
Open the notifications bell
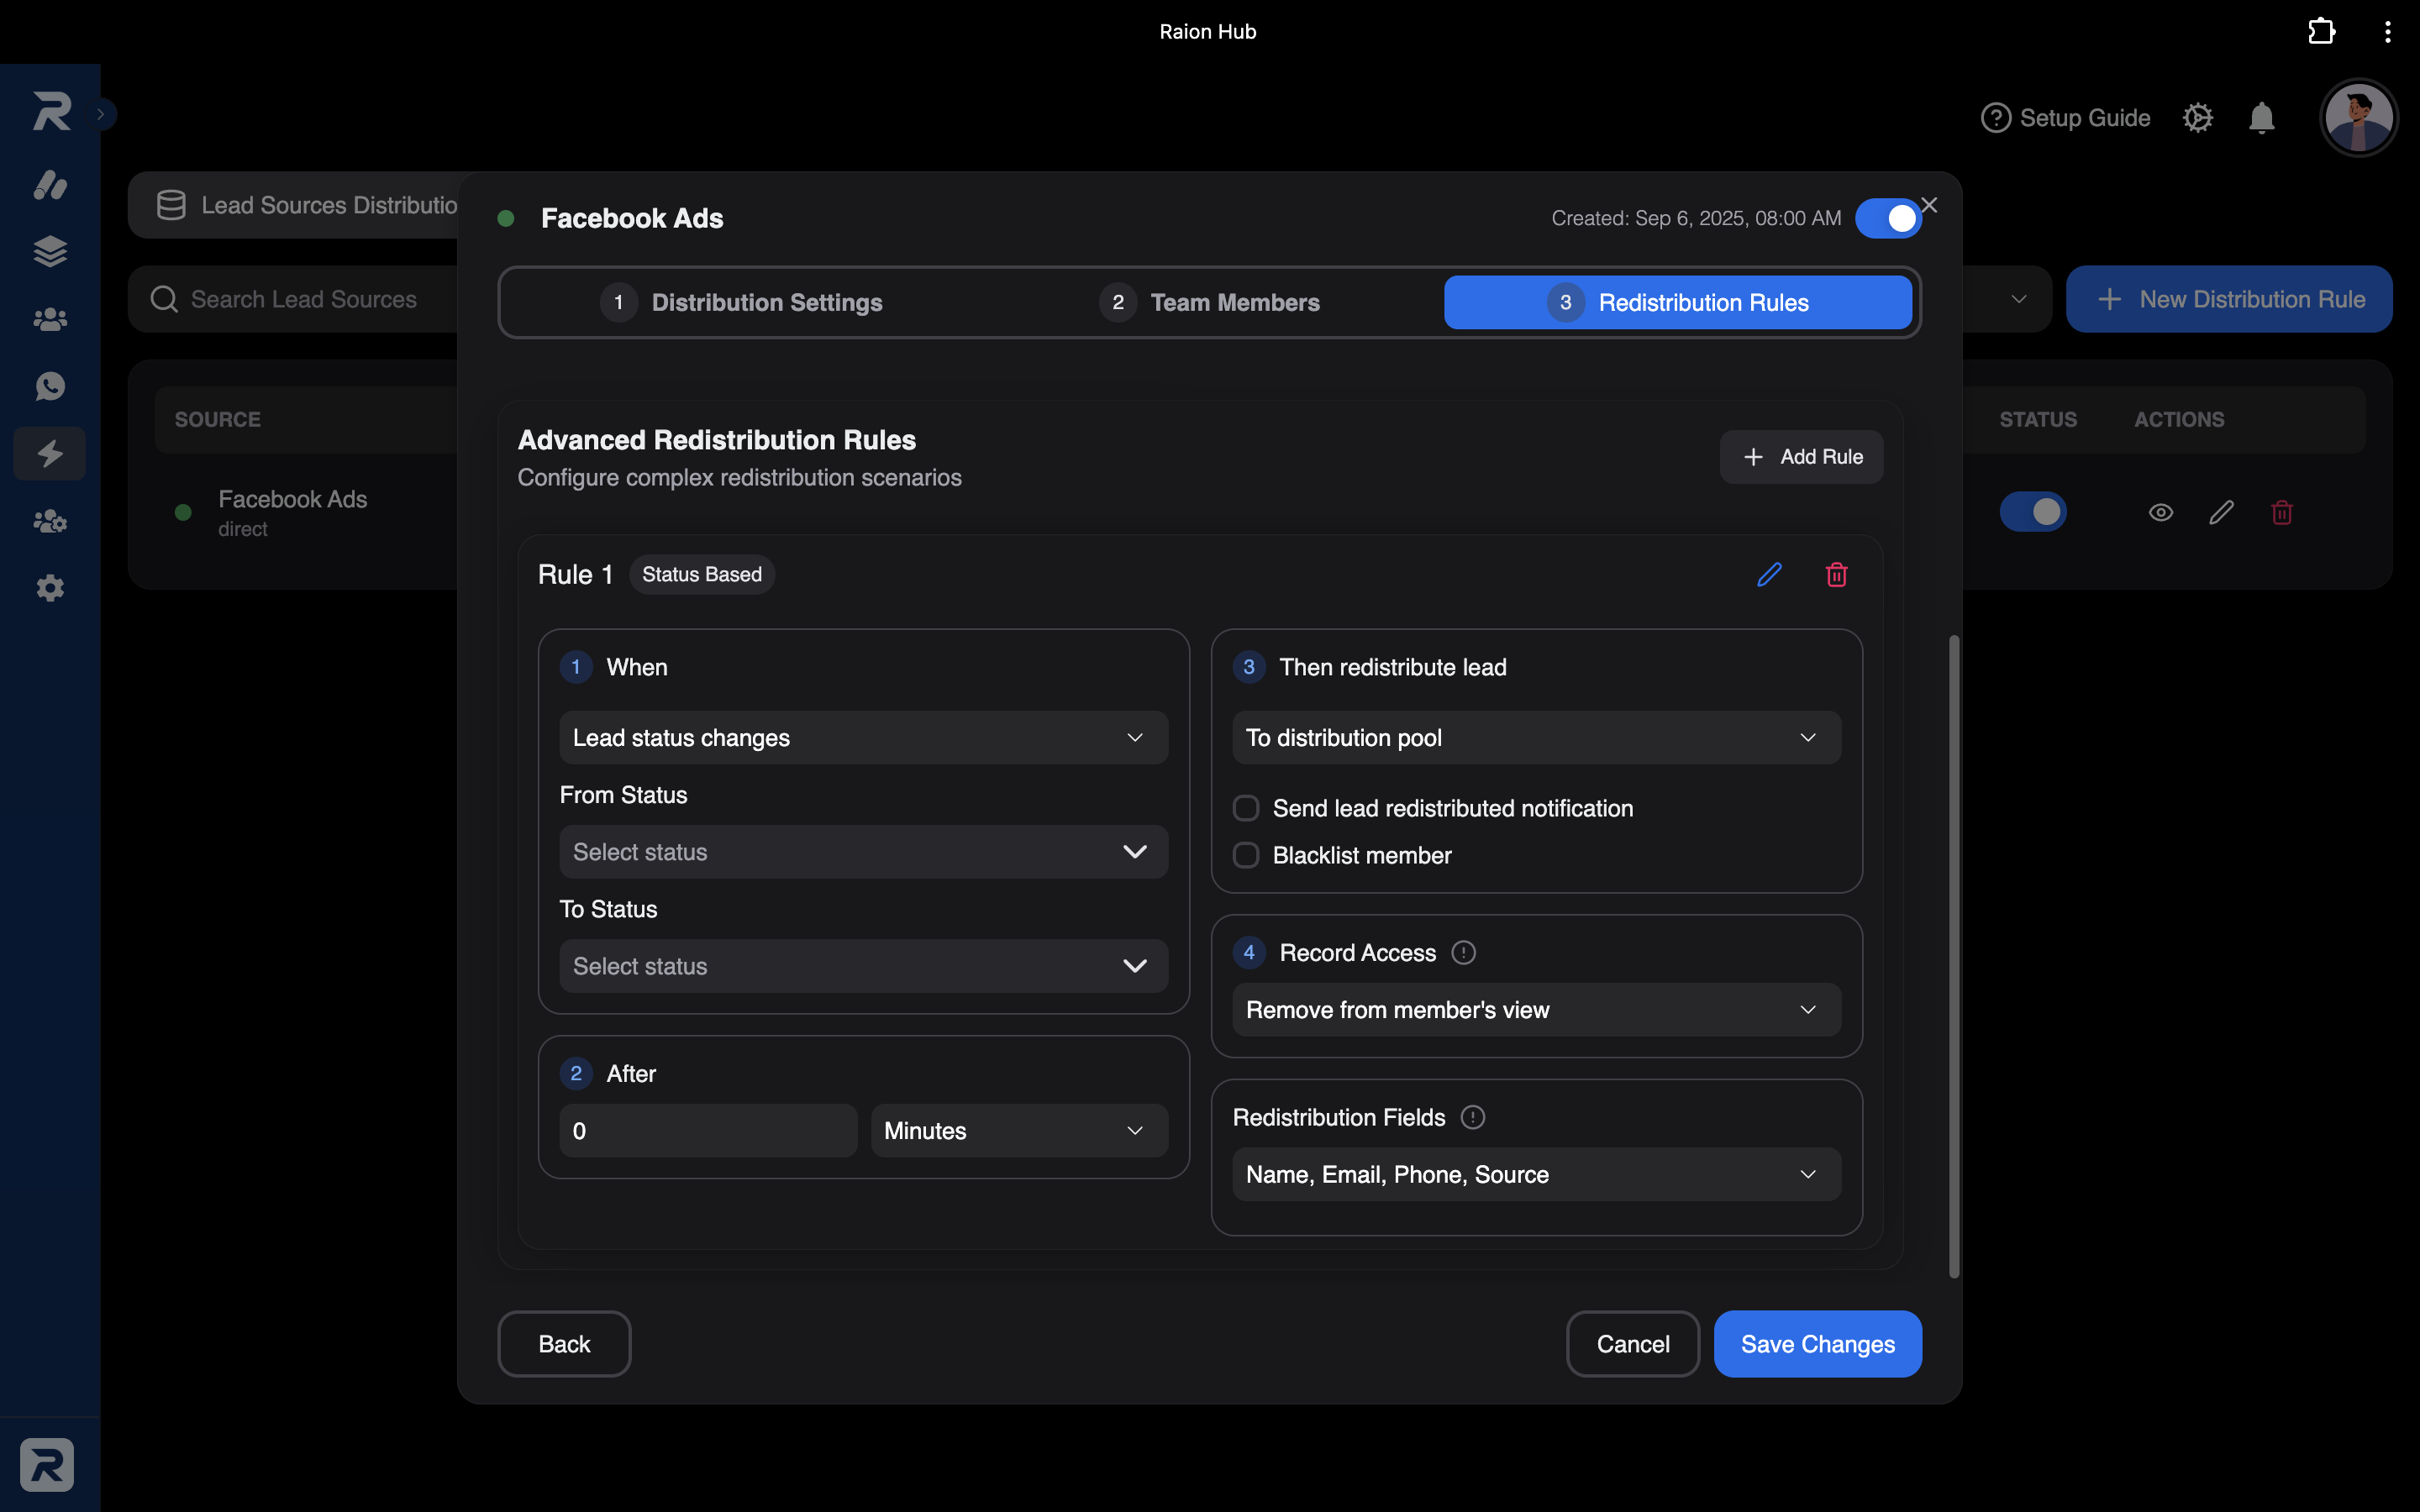click(x=2262, y=118)
